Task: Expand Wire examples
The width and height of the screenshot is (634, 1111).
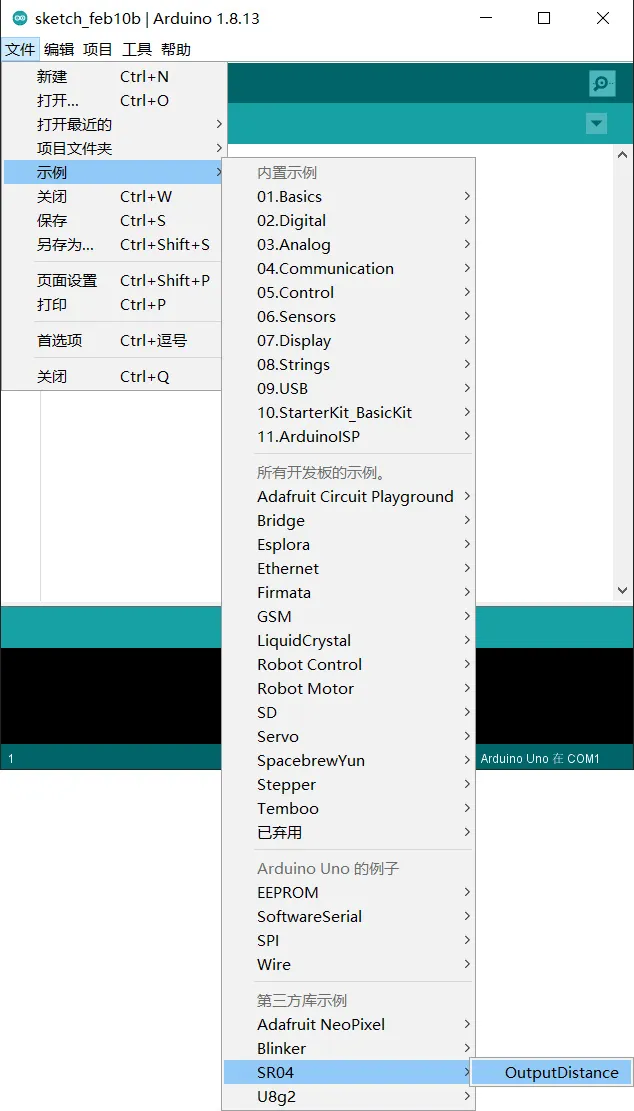Action: pos(349,965)
